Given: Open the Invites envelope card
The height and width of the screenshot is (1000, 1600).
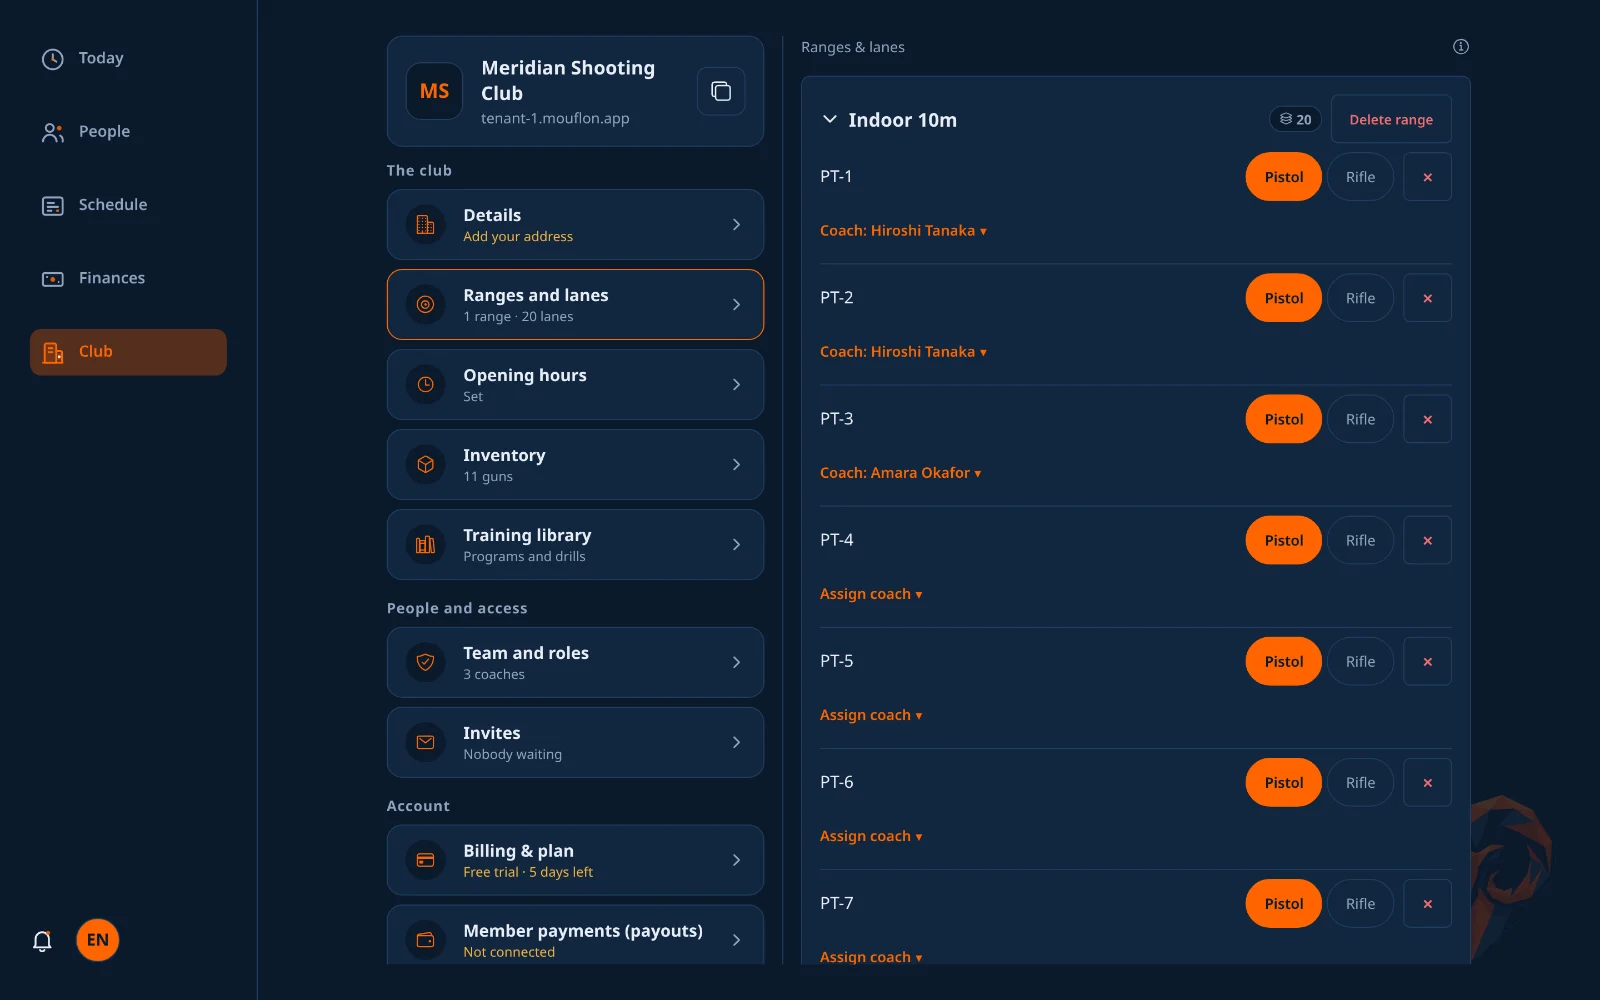Looking at the screenshot, I should [575, 743].
